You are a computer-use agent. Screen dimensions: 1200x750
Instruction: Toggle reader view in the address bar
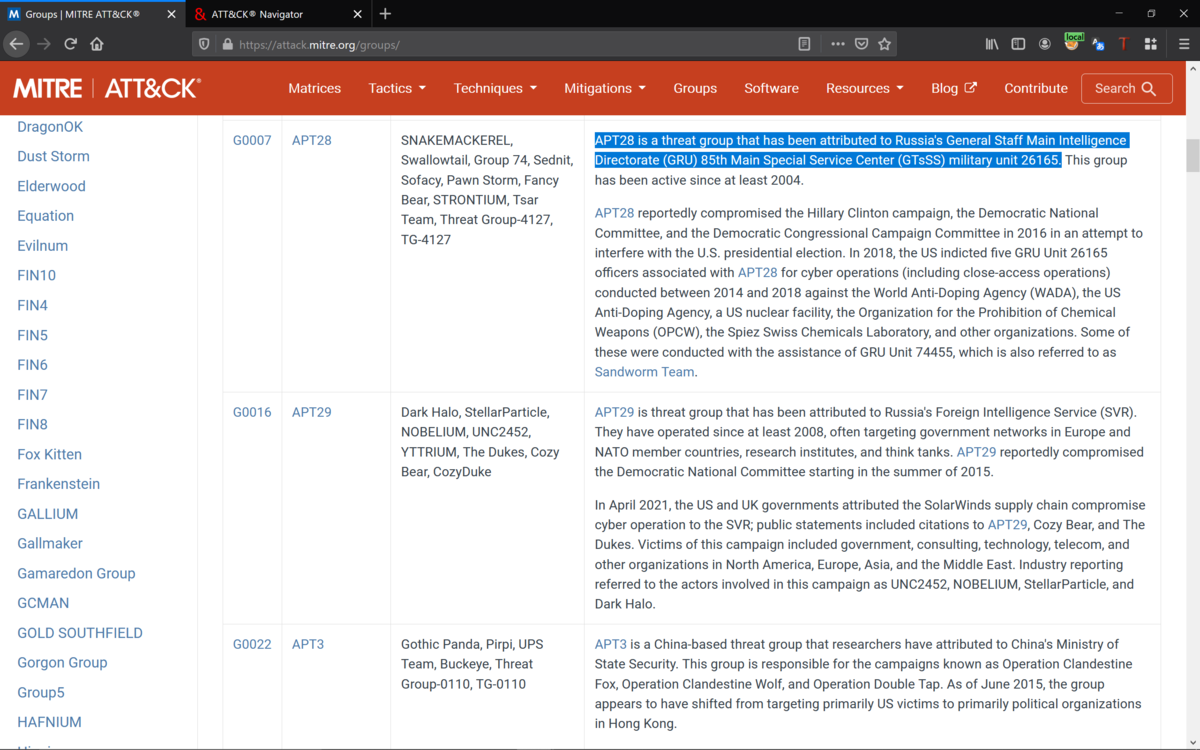(x=804, y=44)
